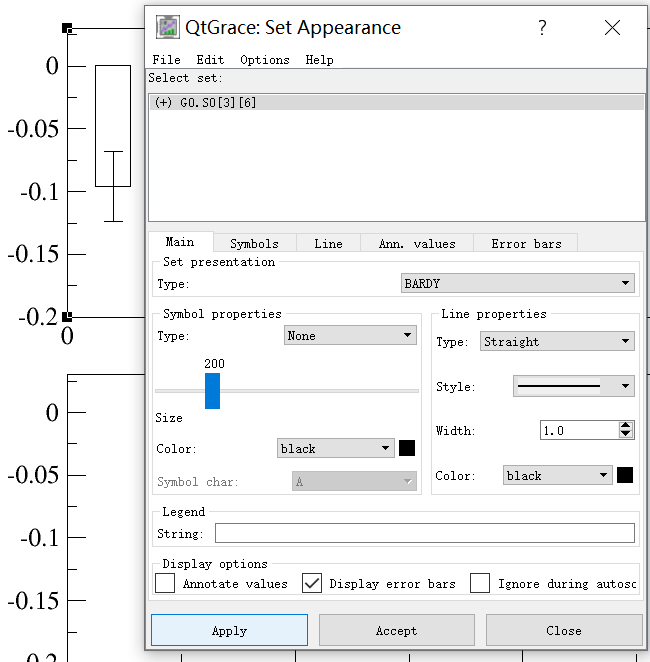Click the line color black swatch
Screen dimensions: 650x662
625,475
